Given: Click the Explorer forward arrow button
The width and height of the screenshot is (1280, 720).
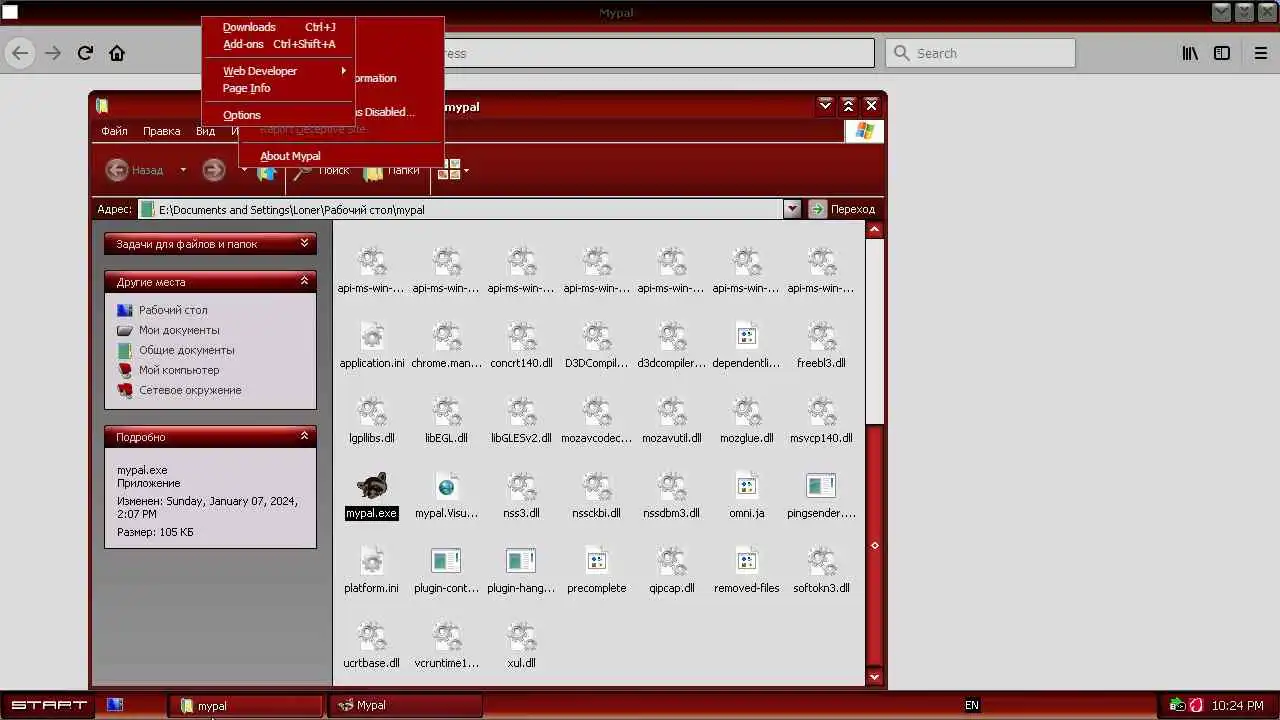Looking at the screenshot, I should 213,170.
